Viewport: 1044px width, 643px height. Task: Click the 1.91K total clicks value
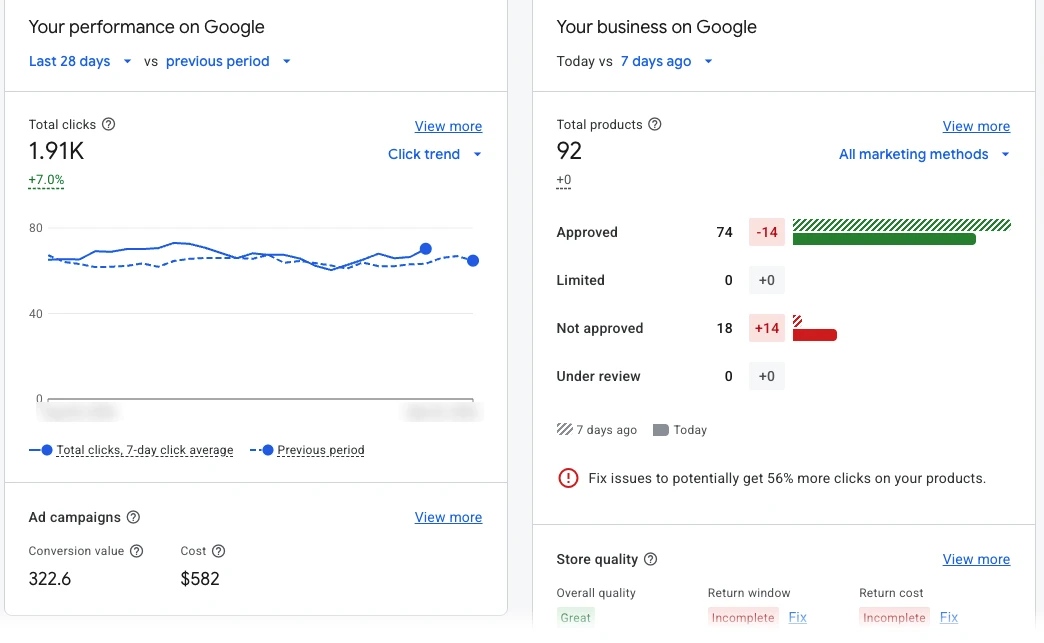[57, 151]
